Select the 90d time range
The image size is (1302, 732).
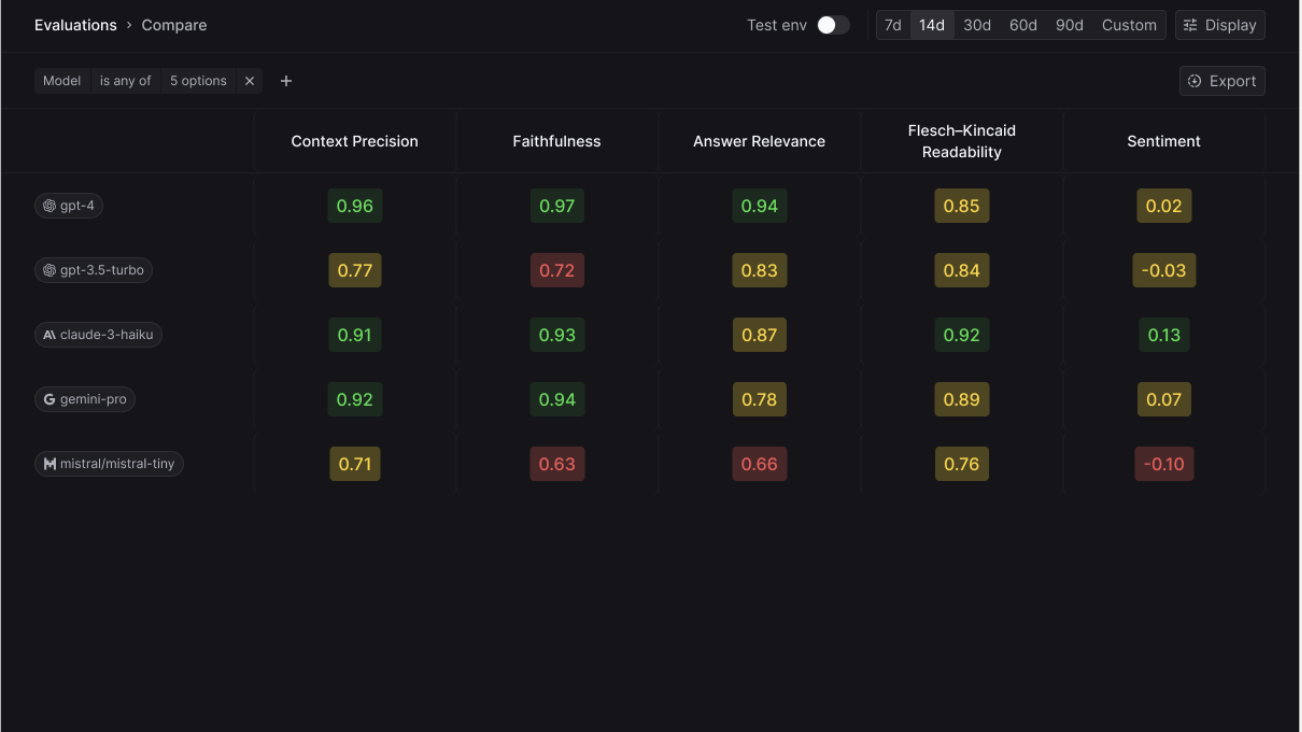click(x=1069, y=25)
